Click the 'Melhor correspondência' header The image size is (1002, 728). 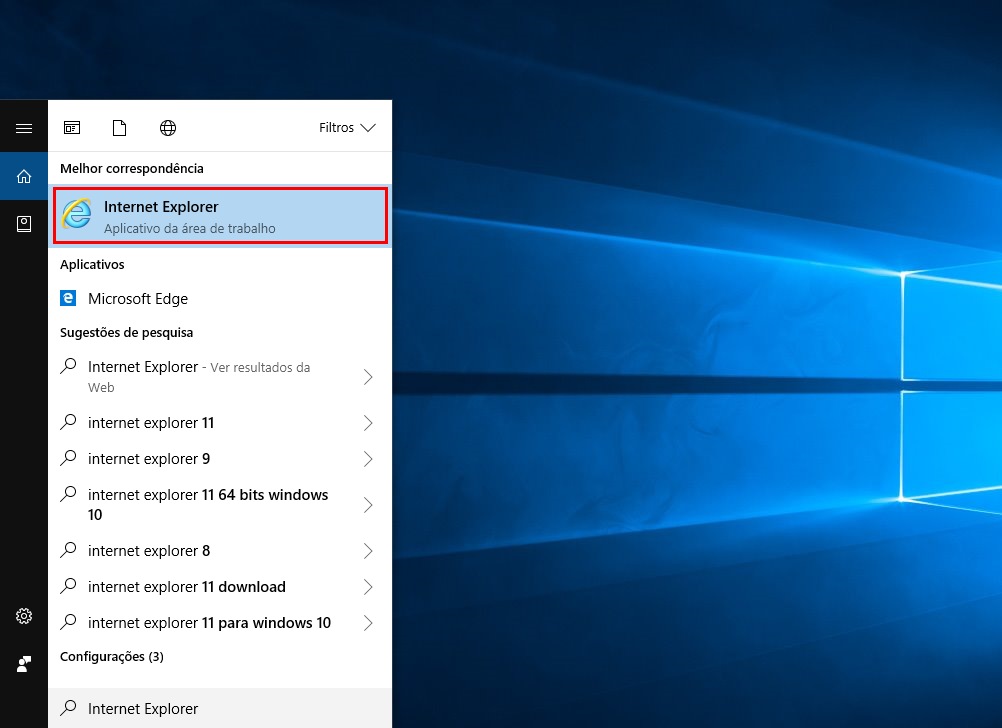[x=132, y=169]
